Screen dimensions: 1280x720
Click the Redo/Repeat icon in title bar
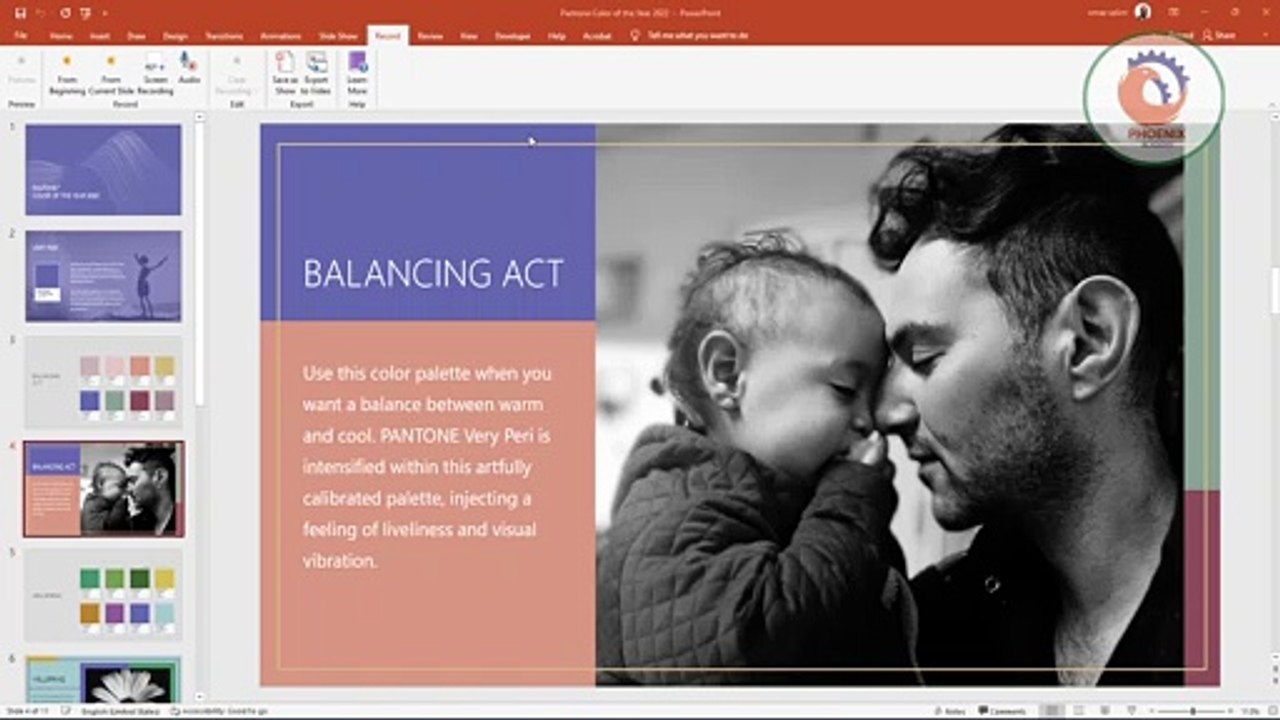65,13
